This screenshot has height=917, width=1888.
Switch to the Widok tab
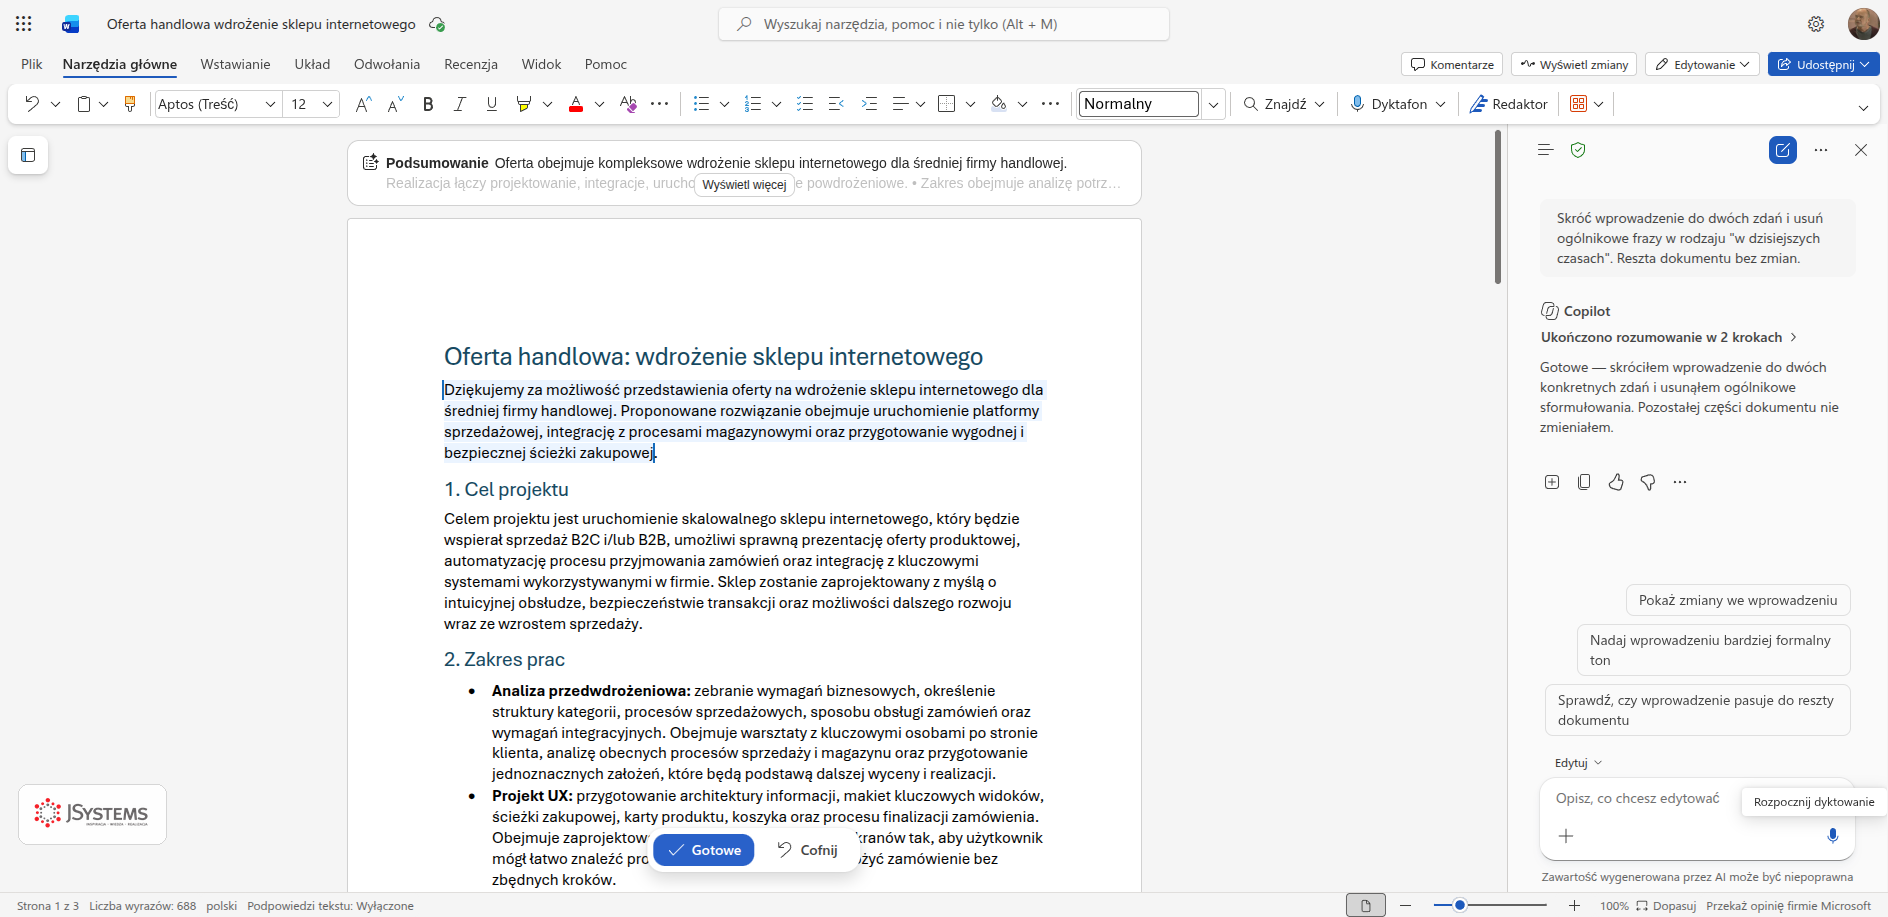(541, 64)
